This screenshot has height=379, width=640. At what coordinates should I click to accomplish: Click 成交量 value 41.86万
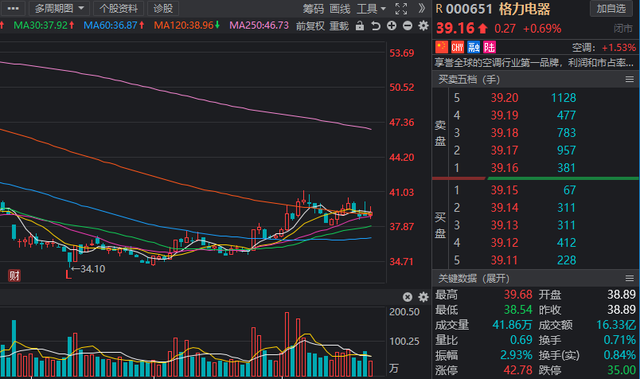coord(512,325)
